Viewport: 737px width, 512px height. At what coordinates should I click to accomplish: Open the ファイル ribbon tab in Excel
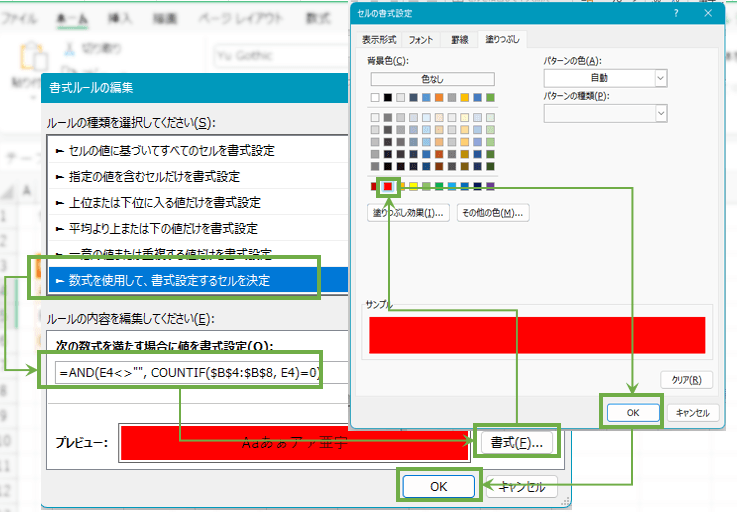pyautogui.click(x=19, y=18)
